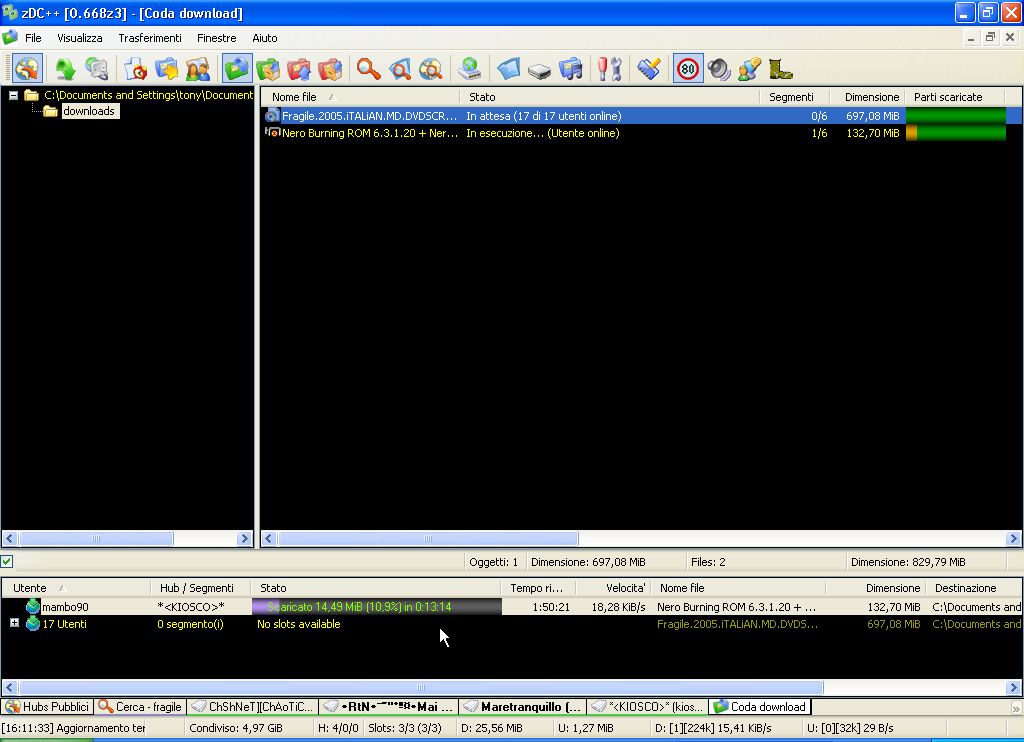Viewport: 1024px width, 742px height.
Task: Switch to the Cerca - fragile tab
Action: point(140,707)
